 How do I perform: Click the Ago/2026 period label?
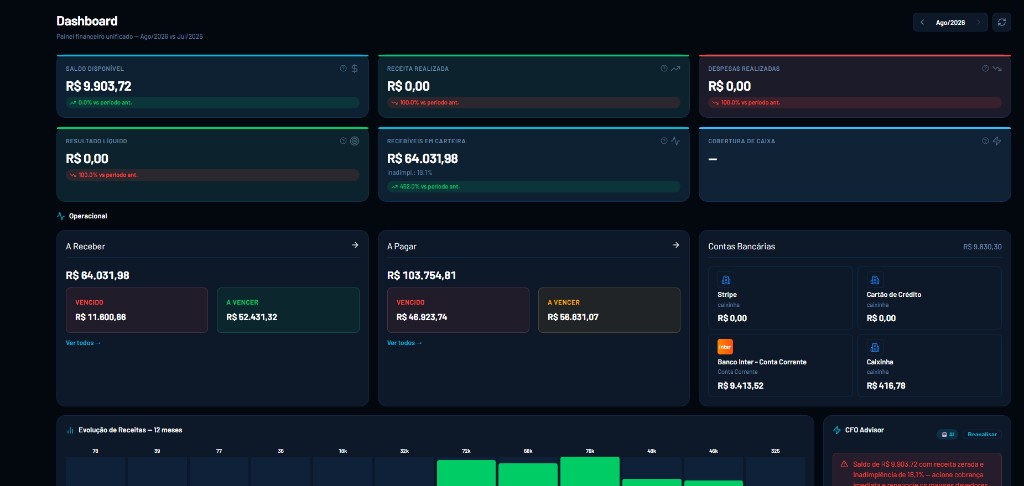coord(950,22)
